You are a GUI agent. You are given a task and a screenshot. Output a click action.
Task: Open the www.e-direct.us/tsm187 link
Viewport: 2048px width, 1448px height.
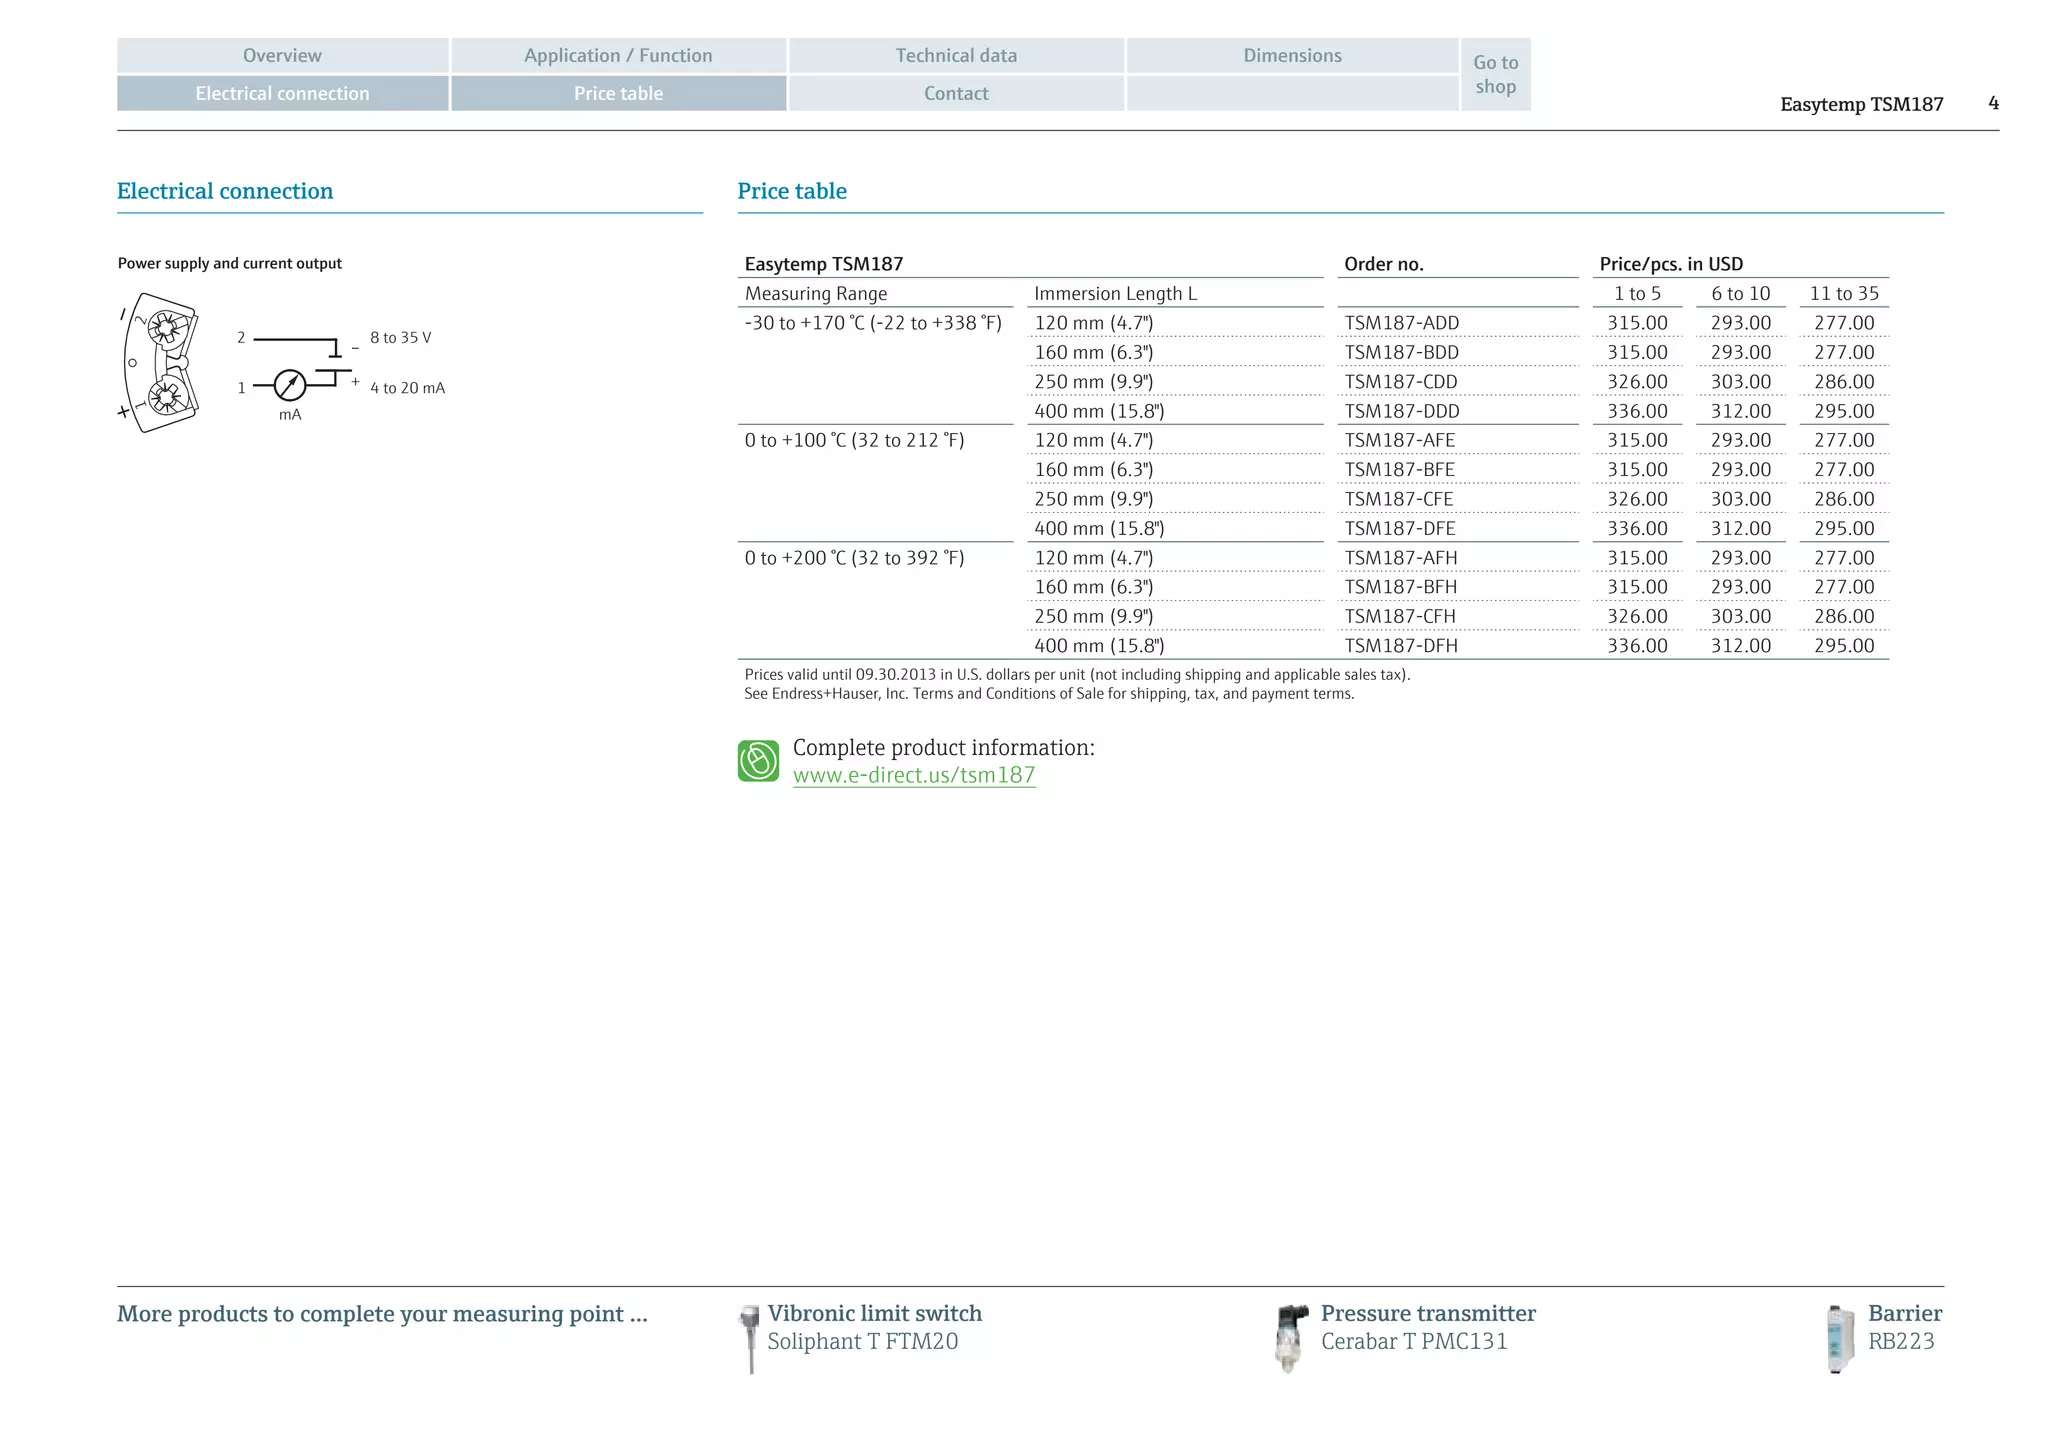(x=914, y=776)
